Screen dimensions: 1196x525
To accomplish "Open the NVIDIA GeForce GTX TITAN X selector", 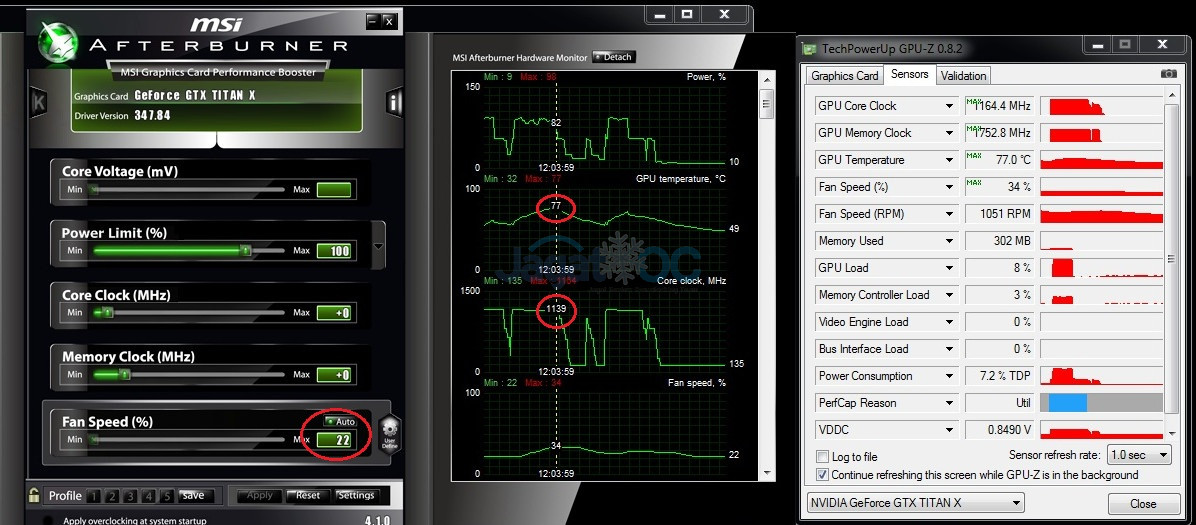I will tap(915, 503).
